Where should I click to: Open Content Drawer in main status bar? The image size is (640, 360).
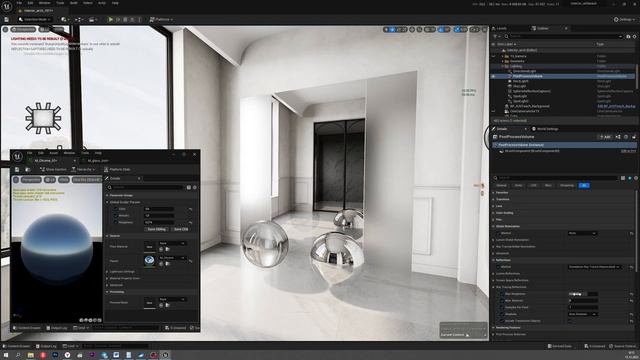(16, 346)
